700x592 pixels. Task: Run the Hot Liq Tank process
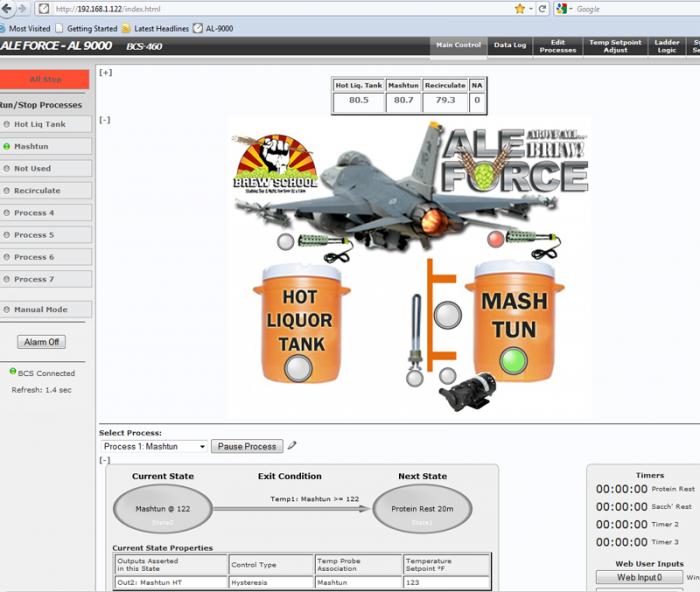point(46,124)
